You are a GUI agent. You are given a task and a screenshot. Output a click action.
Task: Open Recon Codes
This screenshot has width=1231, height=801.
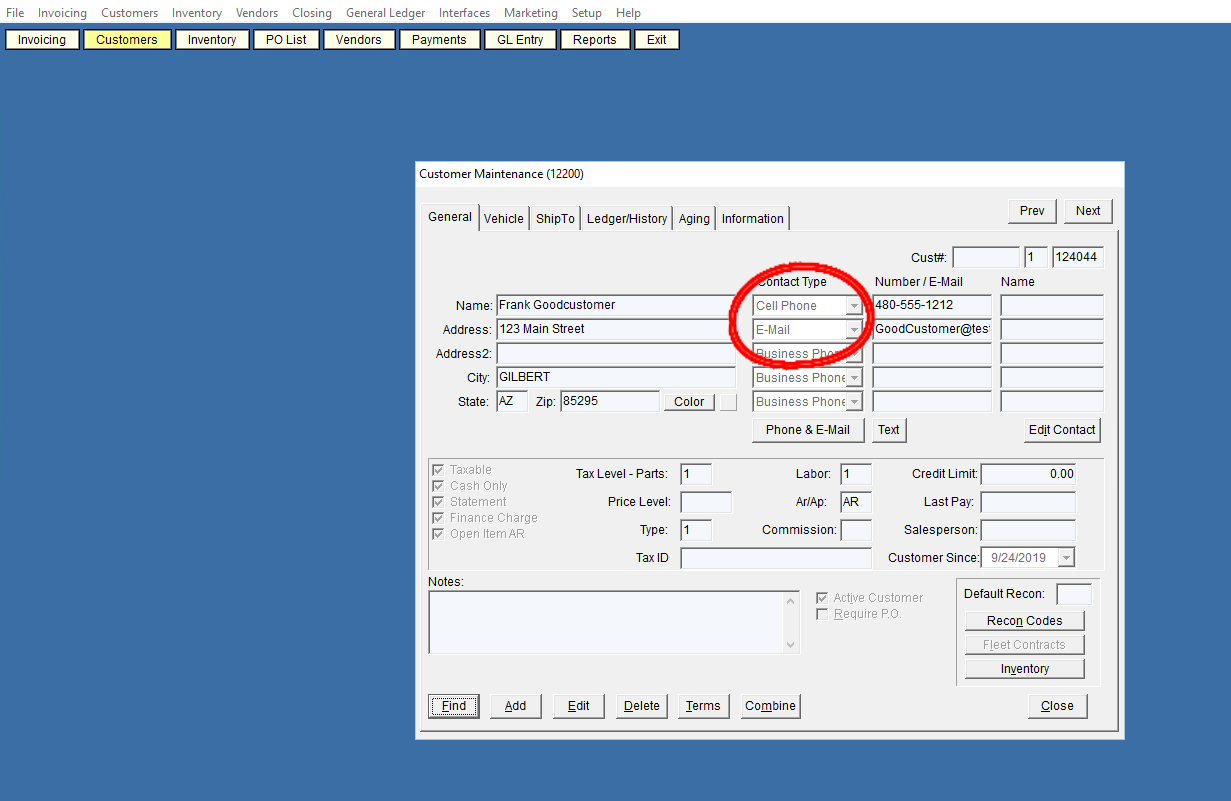coord(1025,621)
